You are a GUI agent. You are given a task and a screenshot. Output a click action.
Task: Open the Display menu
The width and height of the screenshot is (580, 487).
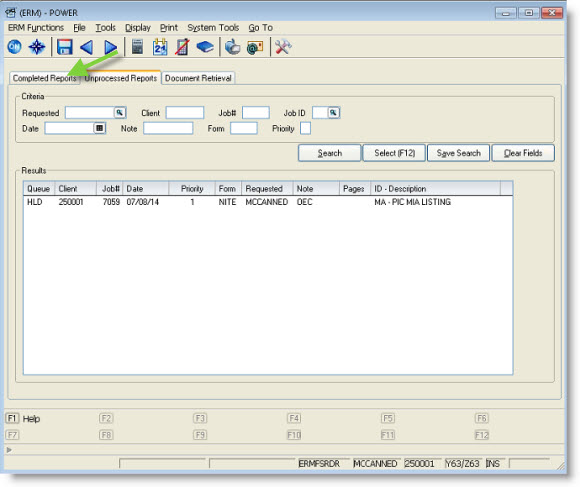138,28
